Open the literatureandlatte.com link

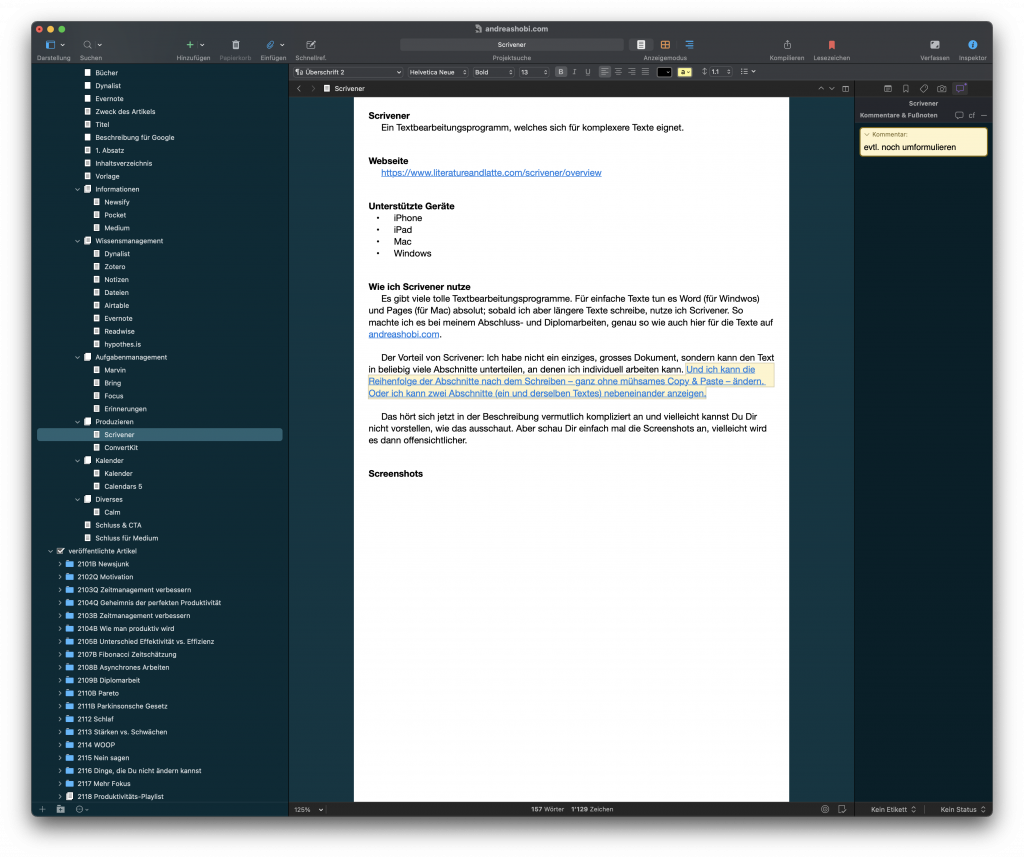coord(491,173)
